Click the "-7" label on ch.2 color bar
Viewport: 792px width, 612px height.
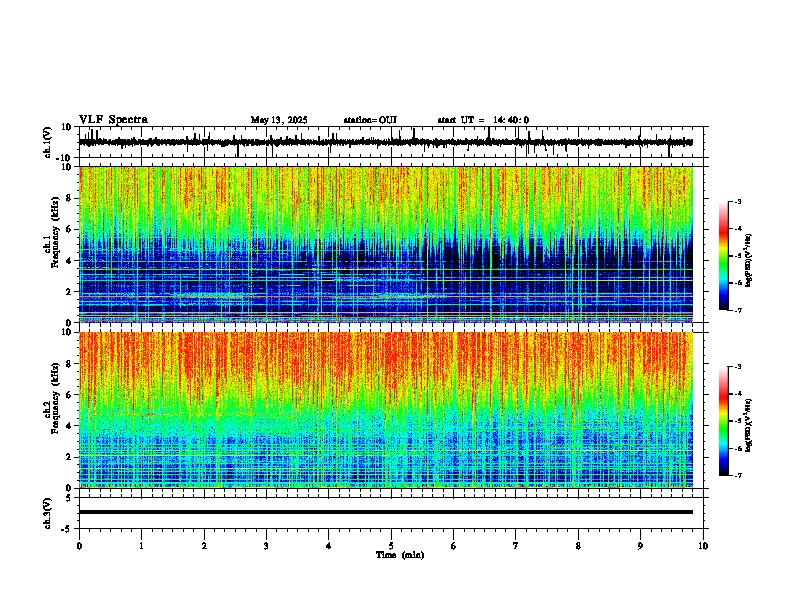tap(737, 475)
